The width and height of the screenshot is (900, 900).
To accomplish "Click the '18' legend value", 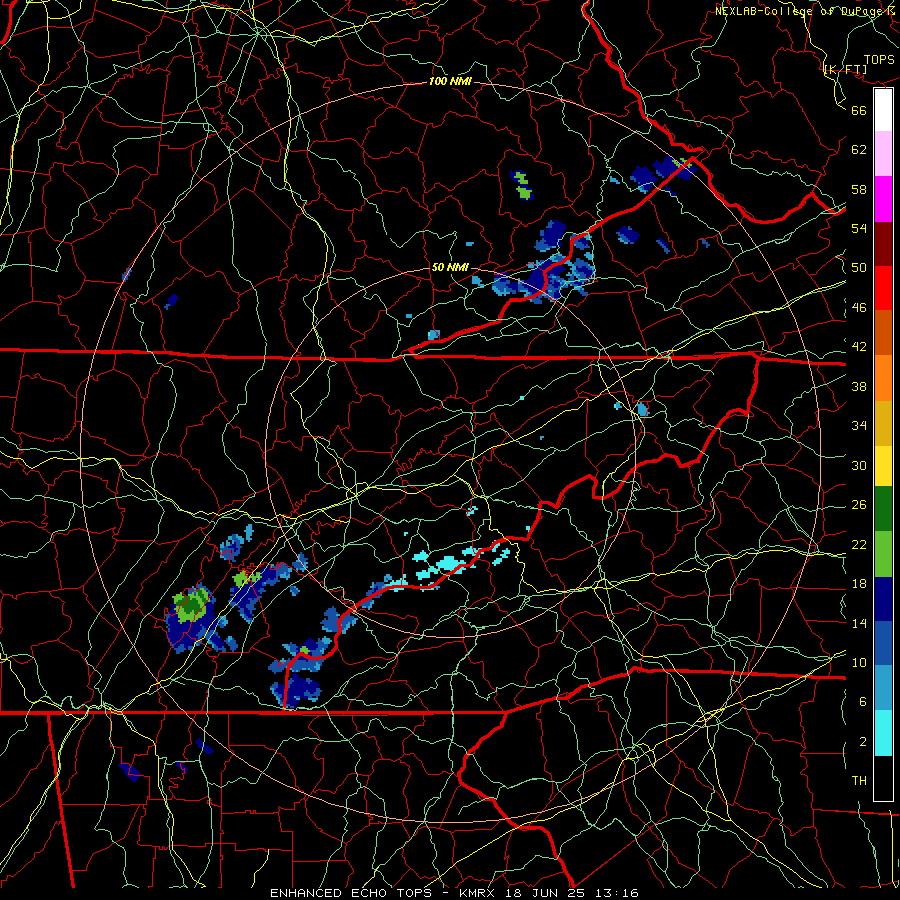I will (x=859, y=584).
